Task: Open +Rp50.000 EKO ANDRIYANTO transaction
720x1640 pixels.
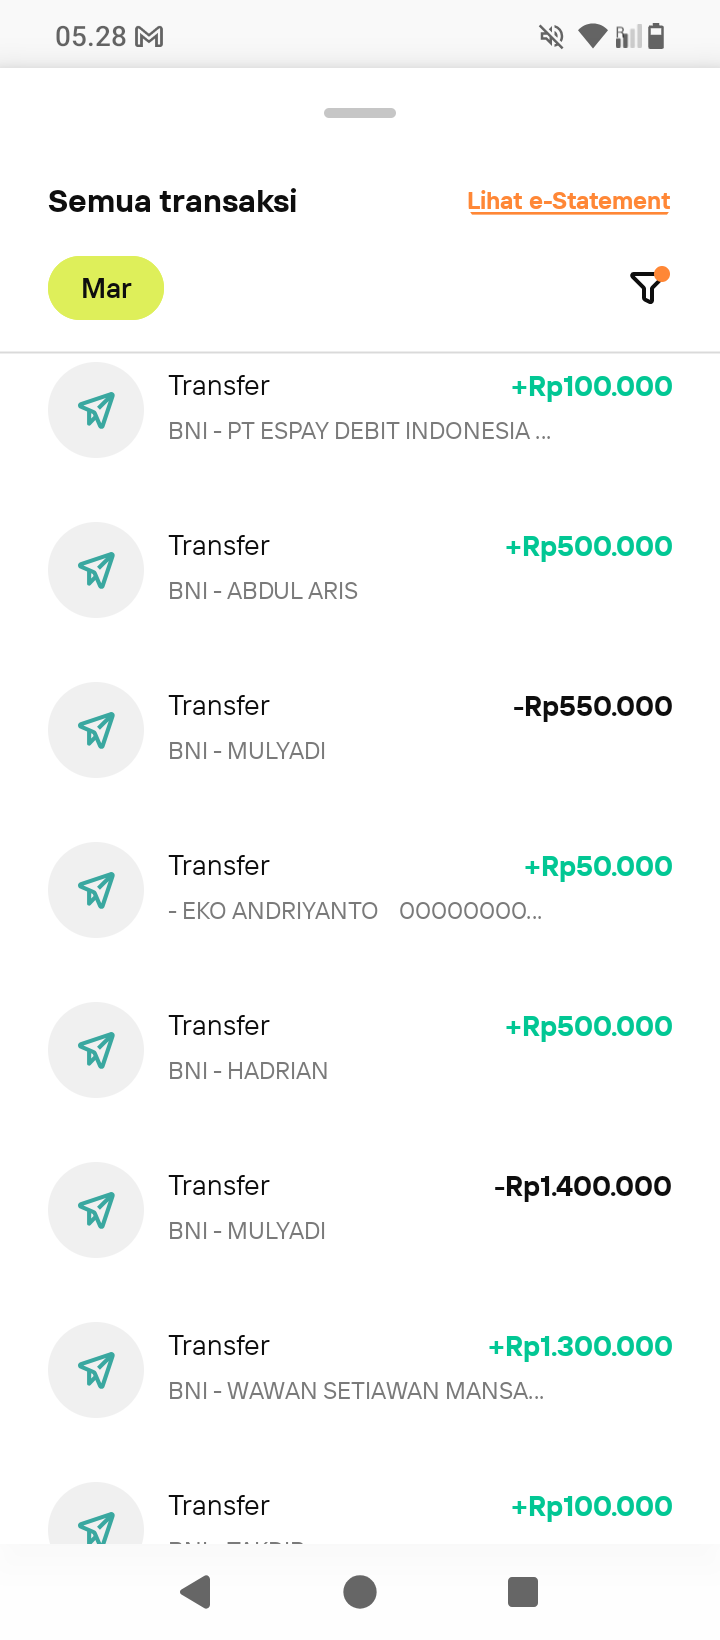Action: [x=360, y=890]
